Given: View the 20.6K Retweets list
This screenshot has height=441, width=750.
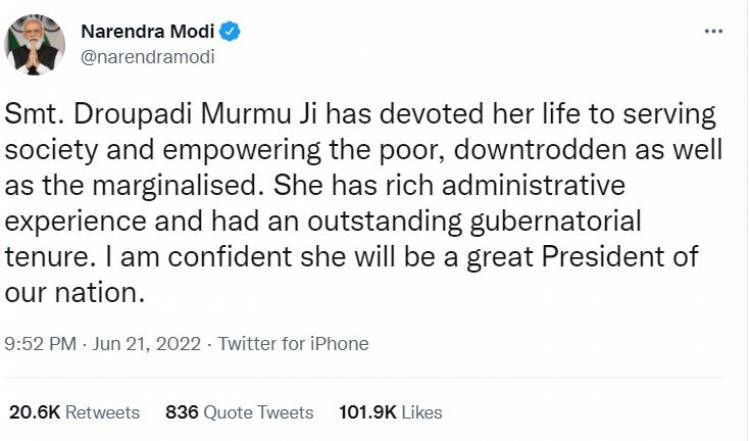Looking at the screenshot, I should pos(74,412).
